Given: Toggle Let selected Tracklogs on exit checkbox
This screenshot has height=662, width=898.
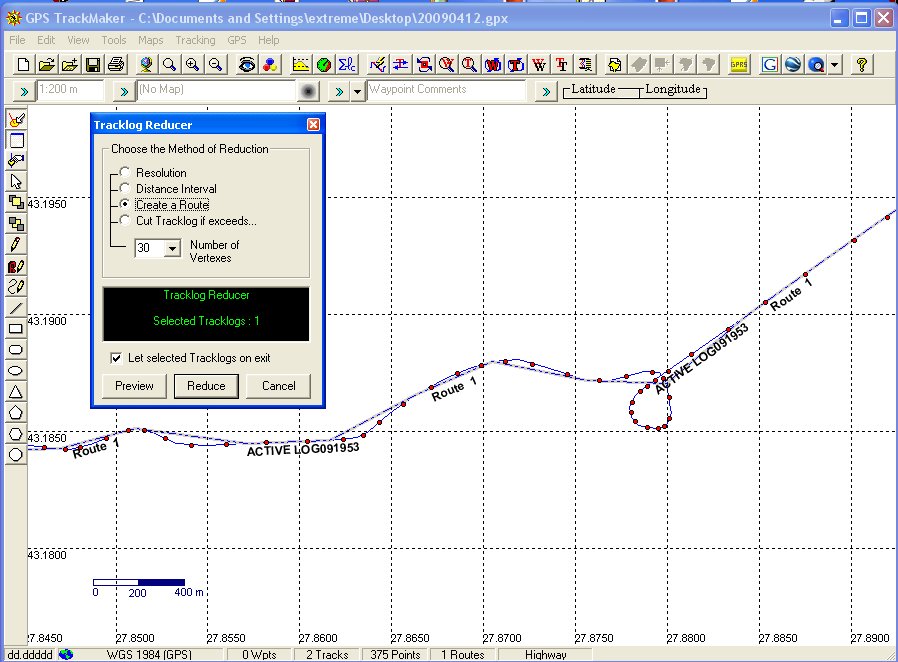Looking at the screenshot, I should (116, 358).
